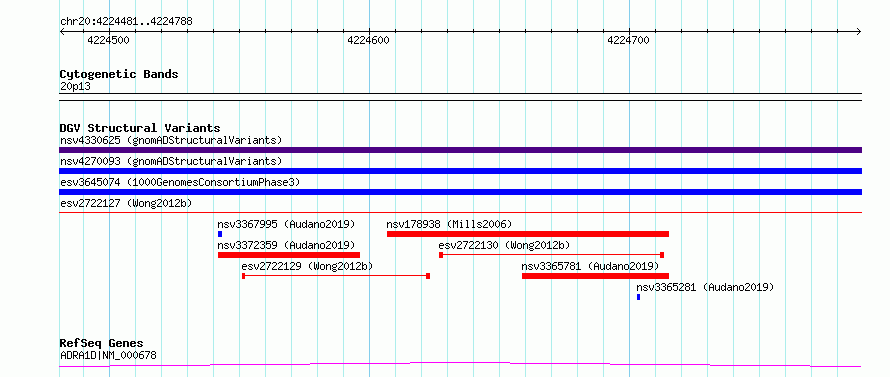Select the small blue nsv3367995 marker
This screenshot has height=377, width=890.
220,234
